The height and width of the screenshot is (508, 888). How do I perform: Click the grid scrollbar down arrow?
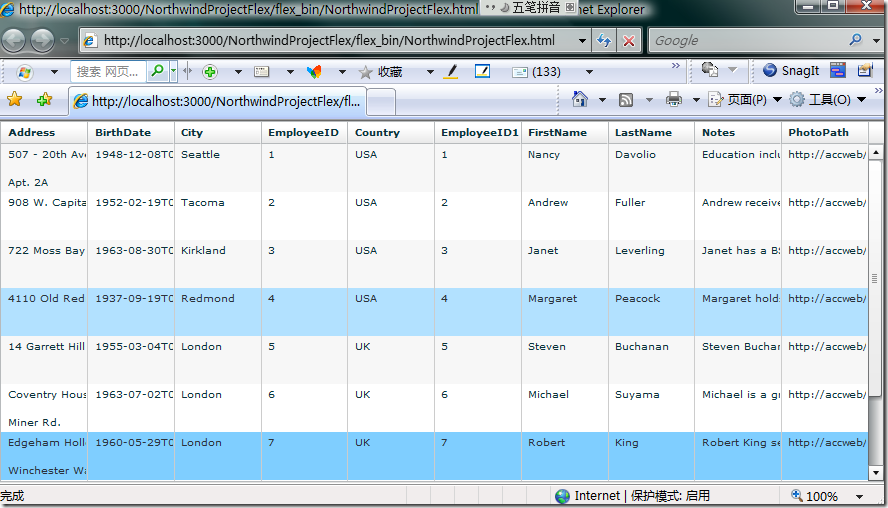coord(876,472)
